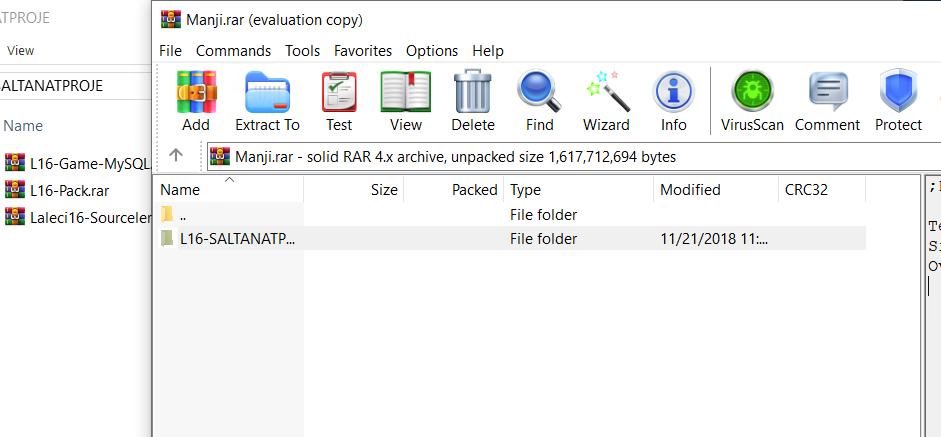
Task: Sort by Name column in WinRAR
Action: coord(229,190)
